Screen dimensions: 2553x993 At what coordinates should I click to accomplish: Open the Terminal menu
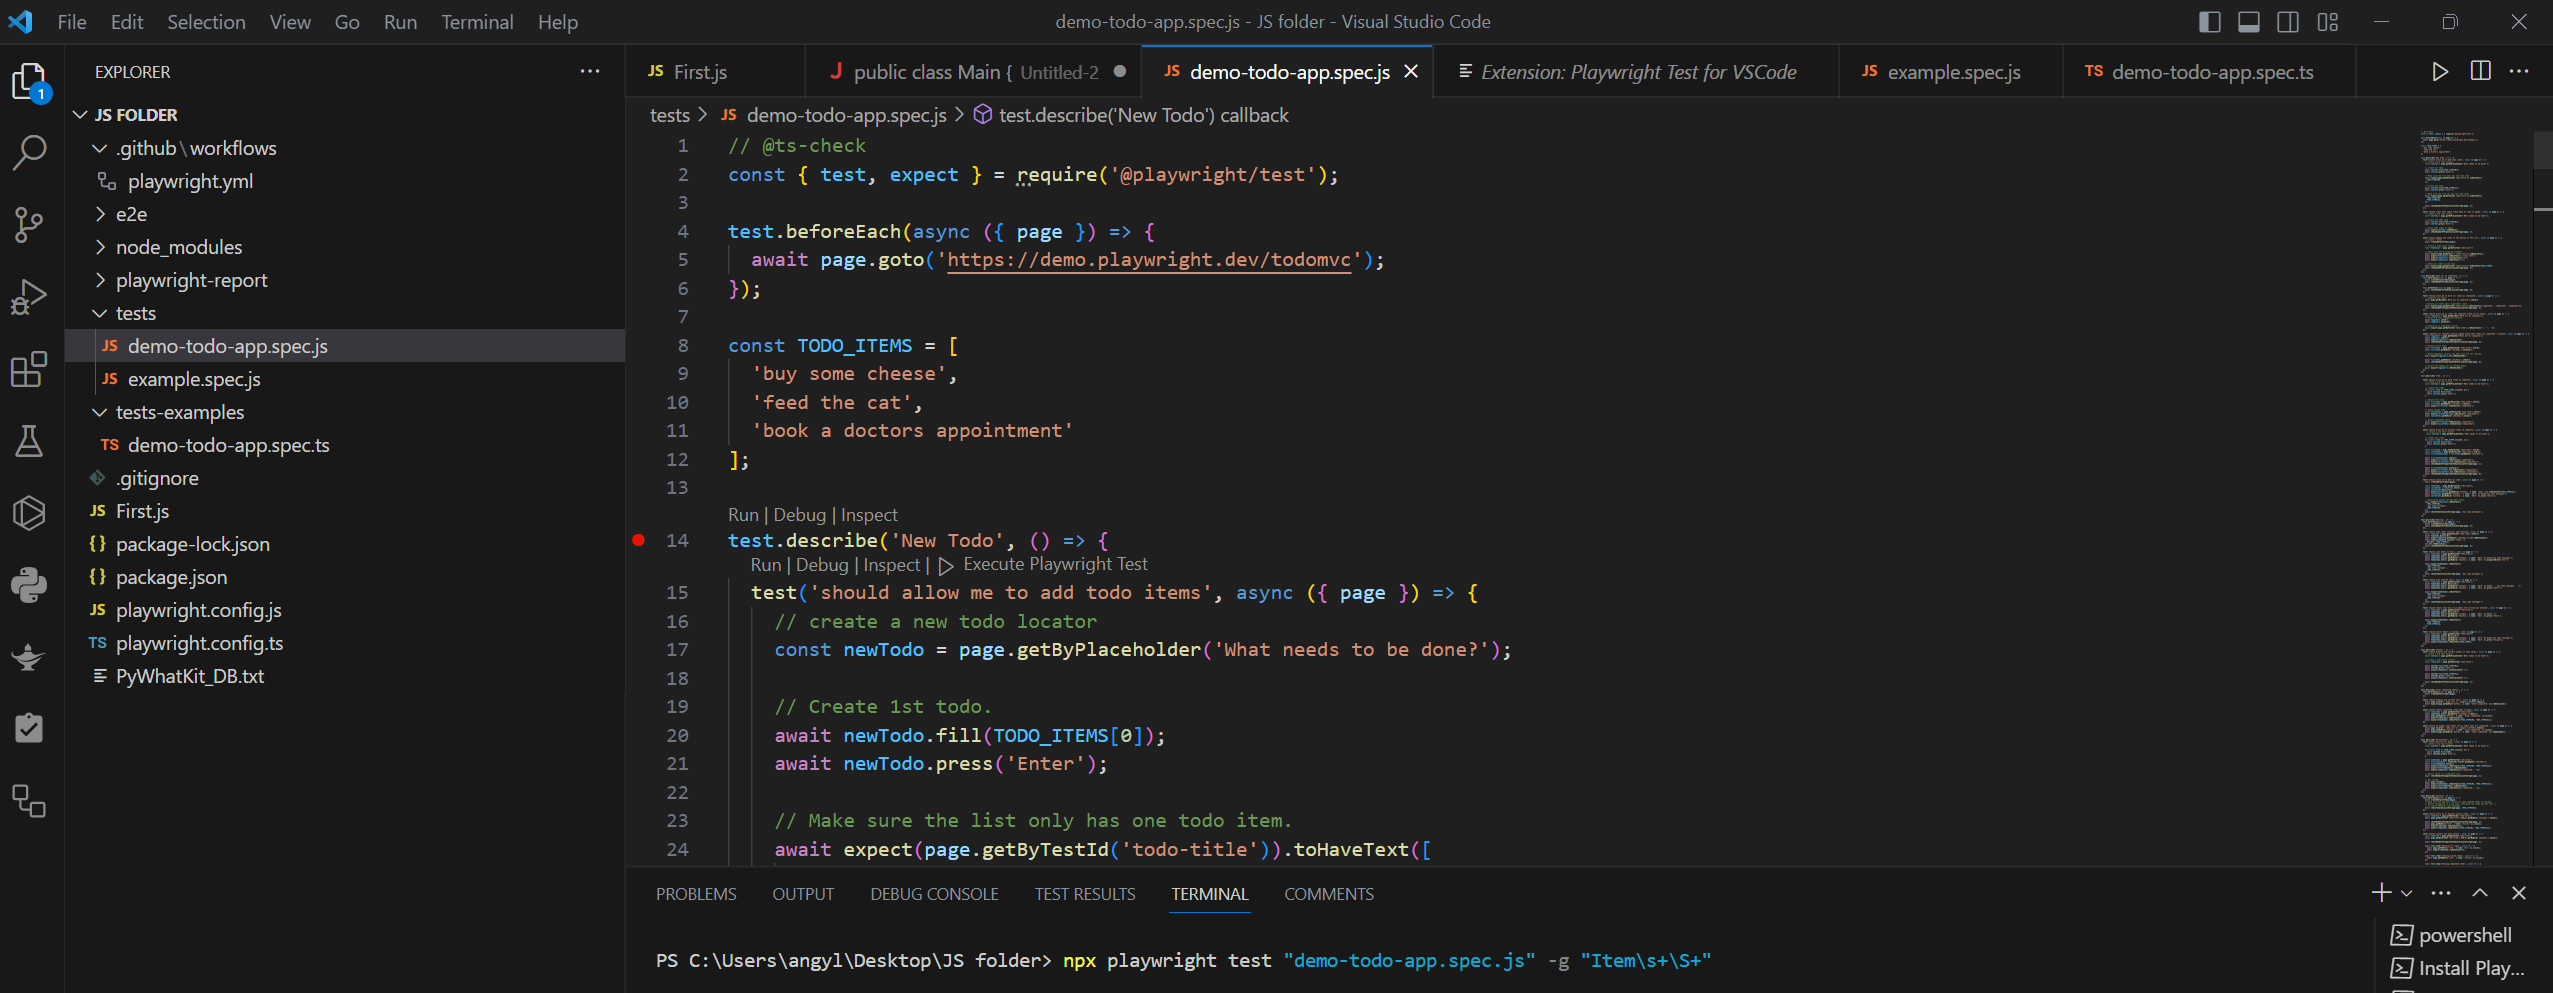478,21
